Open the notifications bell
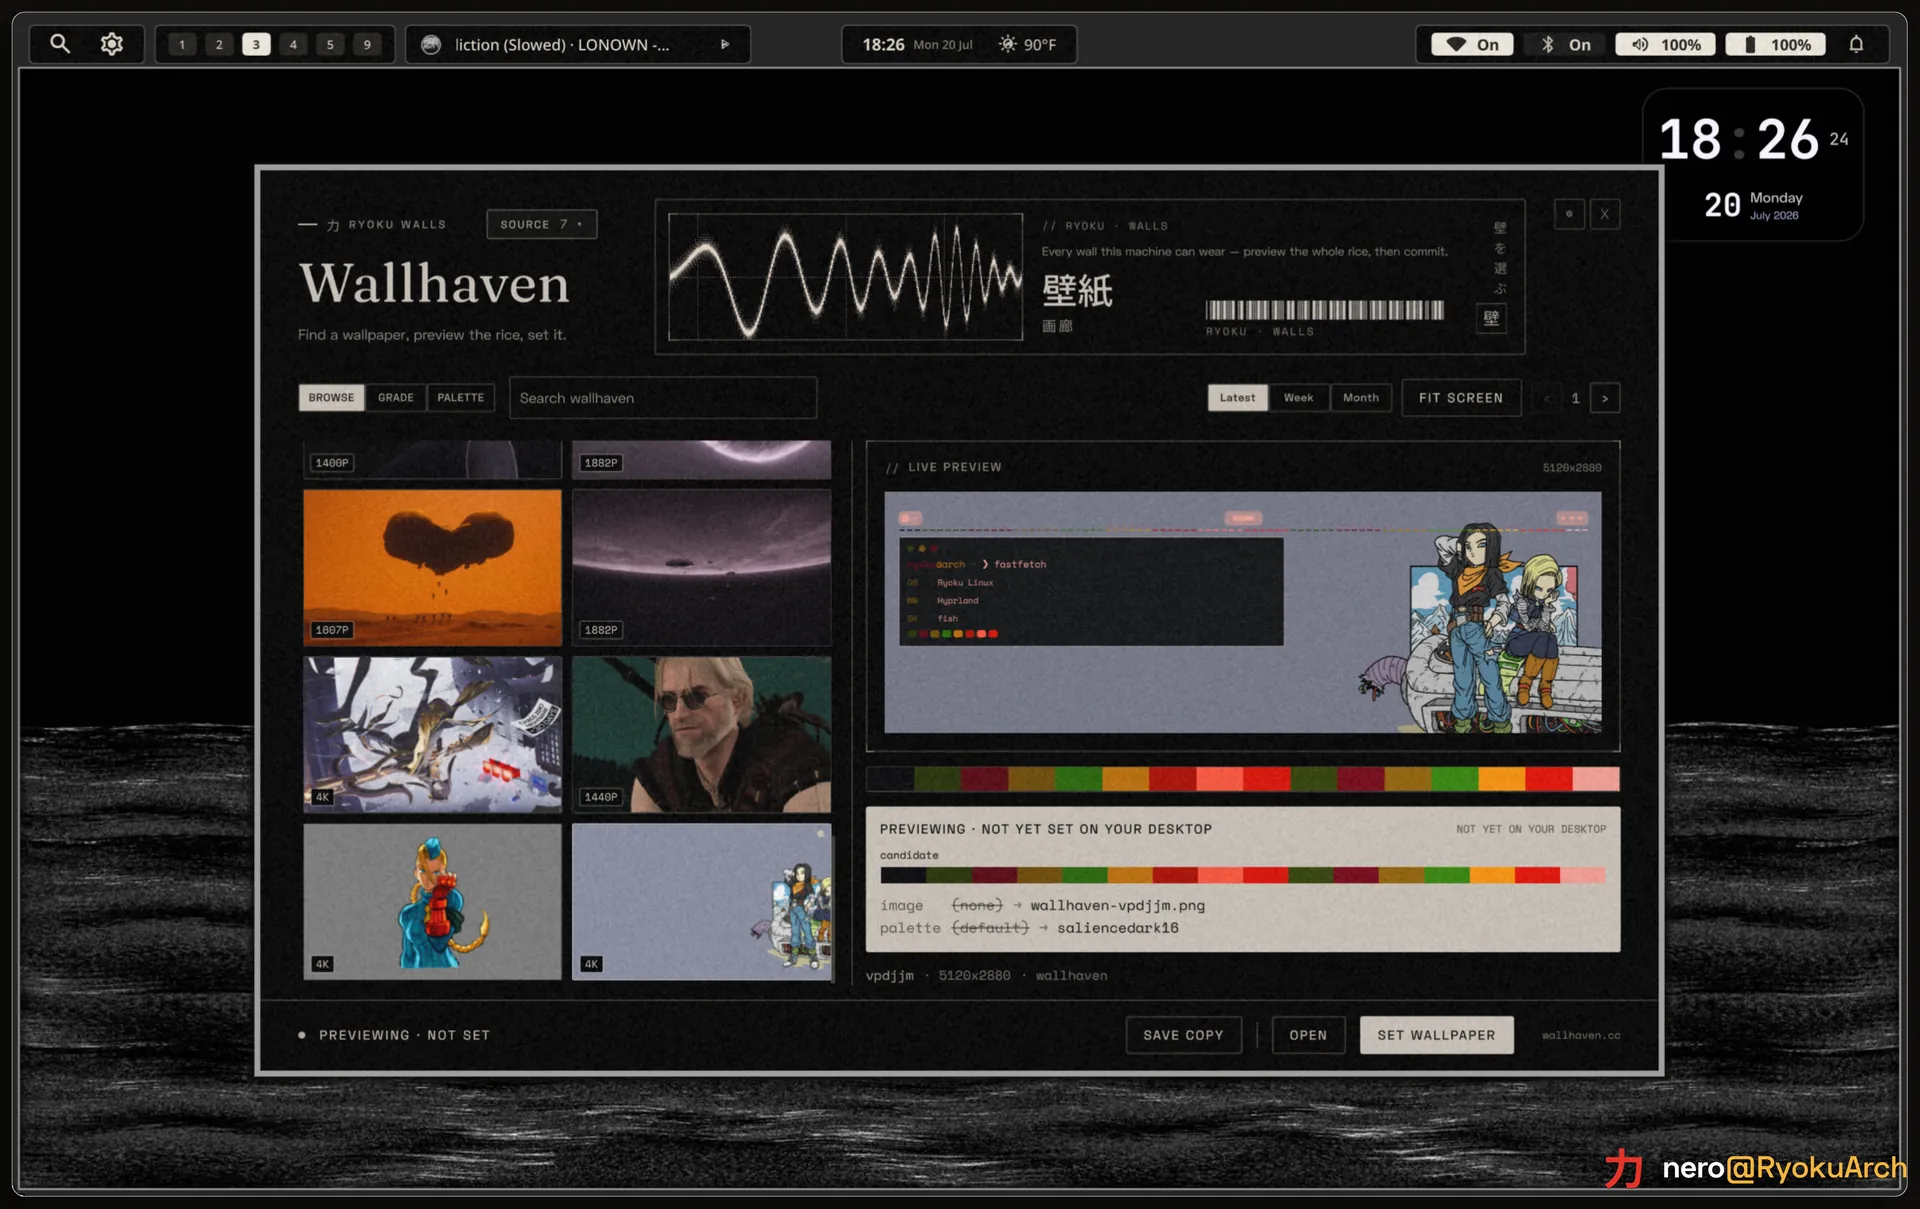The image size is (1920, 1209). point(1856,45)
